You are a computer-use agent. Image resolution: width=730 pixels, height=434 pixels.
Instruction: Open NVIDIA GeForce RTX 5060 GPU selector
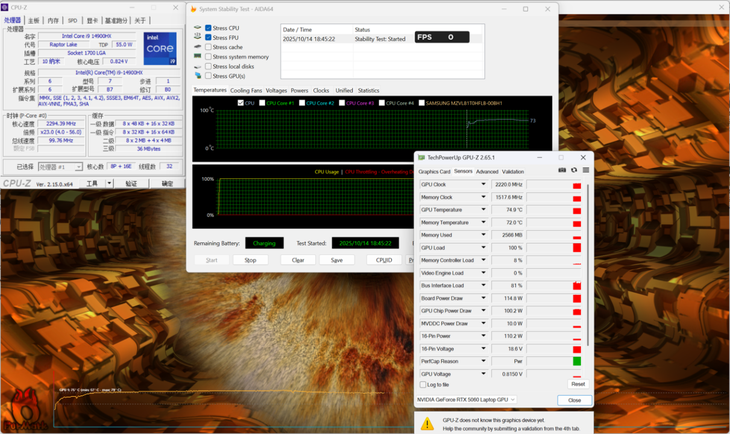(x=467, y=400)
